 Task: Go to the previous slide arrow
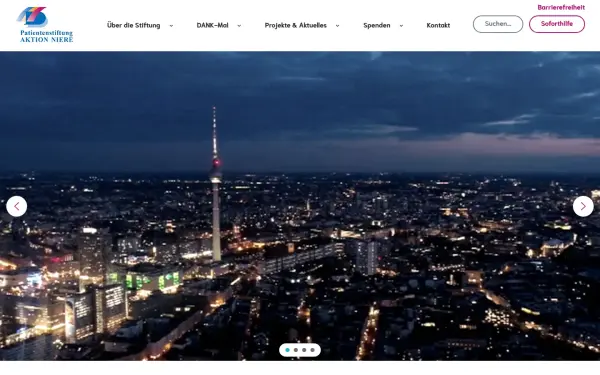tap(16, 206)
